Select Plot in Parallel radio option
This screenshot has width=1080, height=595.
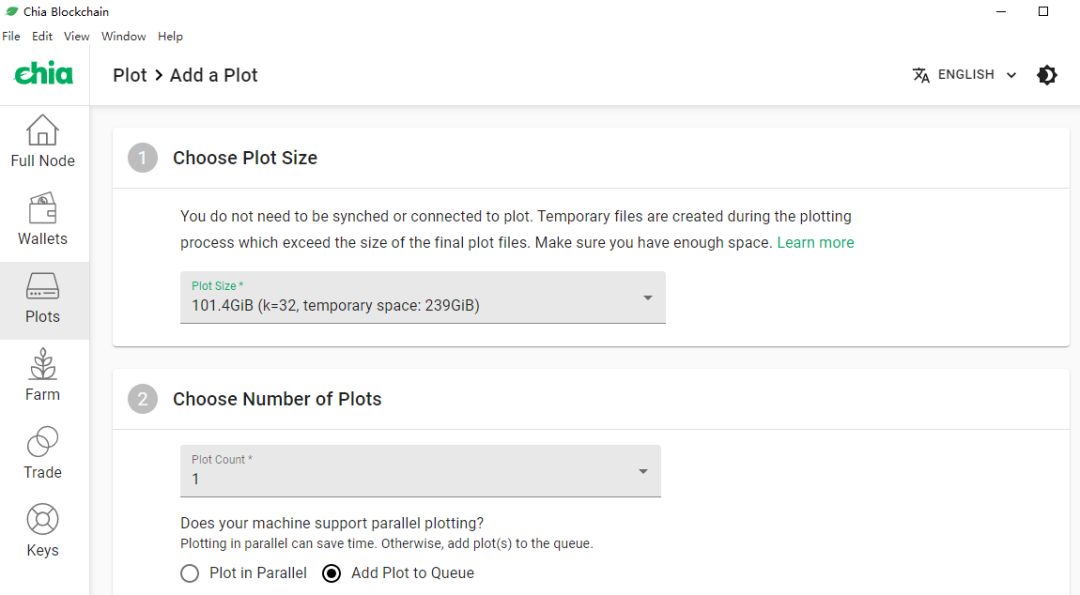(x=189, y=573)
